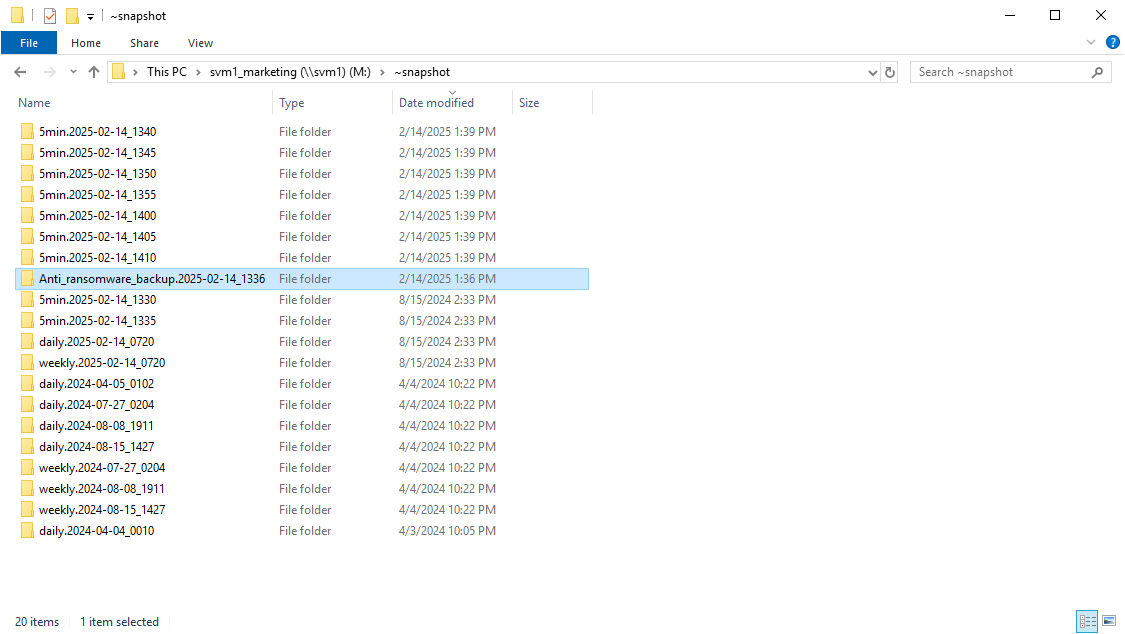This screenshot has width=1125, height=634.
Task: Select folder weekly.2025-02-14_0720
Action: [102, 363]
